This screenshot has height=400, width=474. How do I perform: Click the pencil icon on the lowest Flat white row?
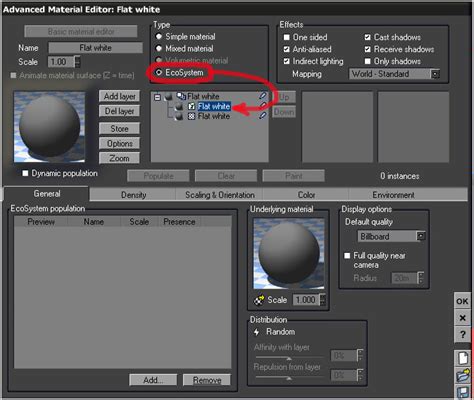pyautogui.click(x=263, y=116)
